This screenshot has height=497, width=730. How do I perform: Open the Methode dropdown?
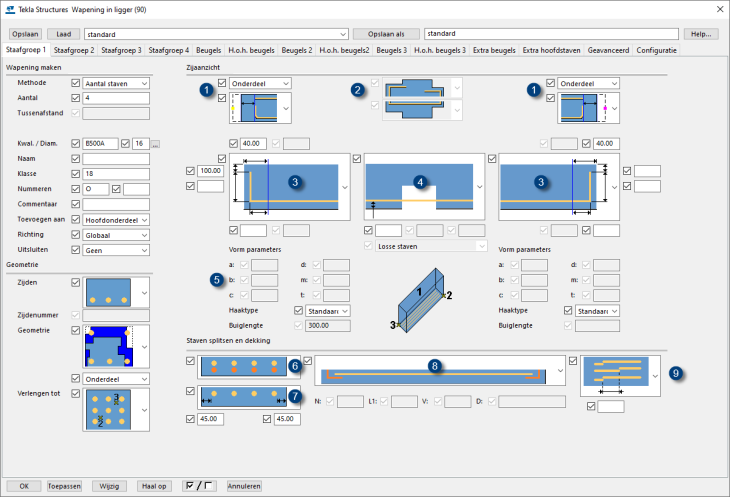[x=116, y=82]
